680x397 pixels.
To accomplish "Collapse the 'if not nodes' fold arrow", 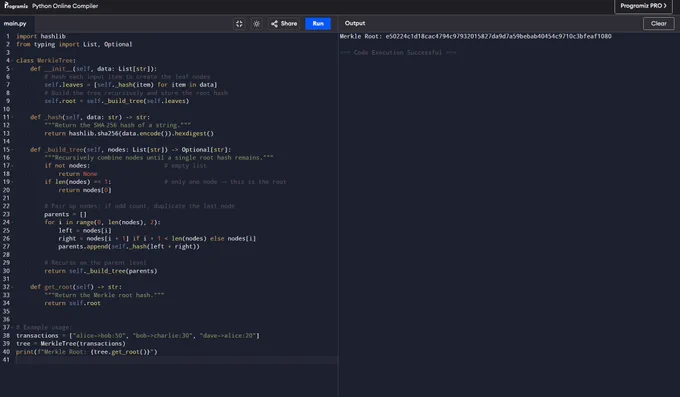I will point(12,166).
